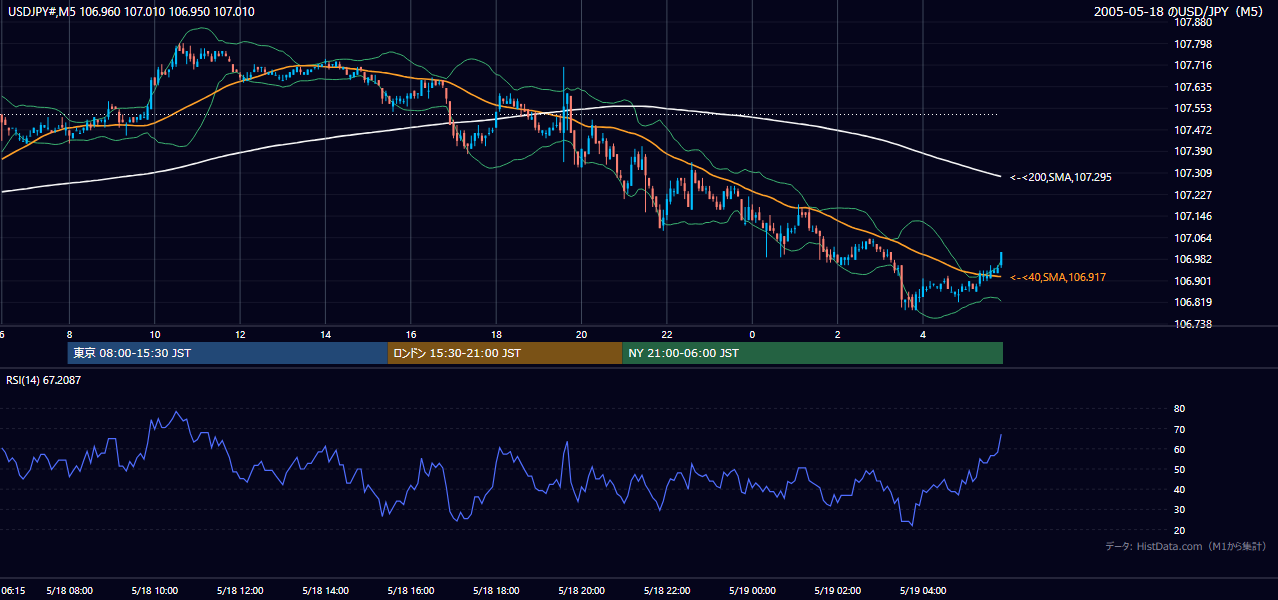Click the 200 SMA label reading 107.295
The image size is (1278, 600).
point(1061,177)
